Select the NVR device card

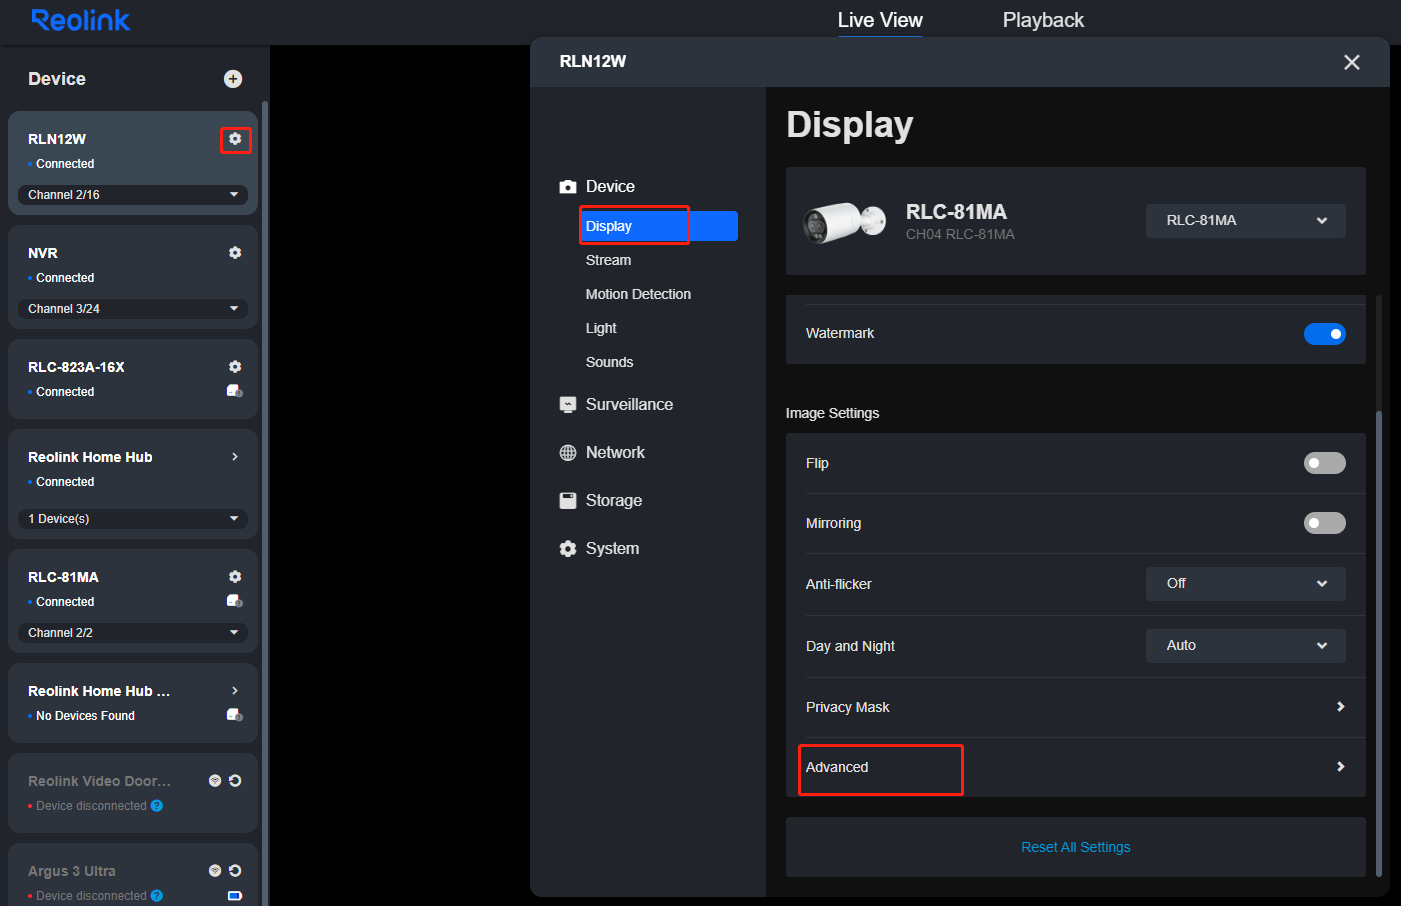tap(133, 277)
